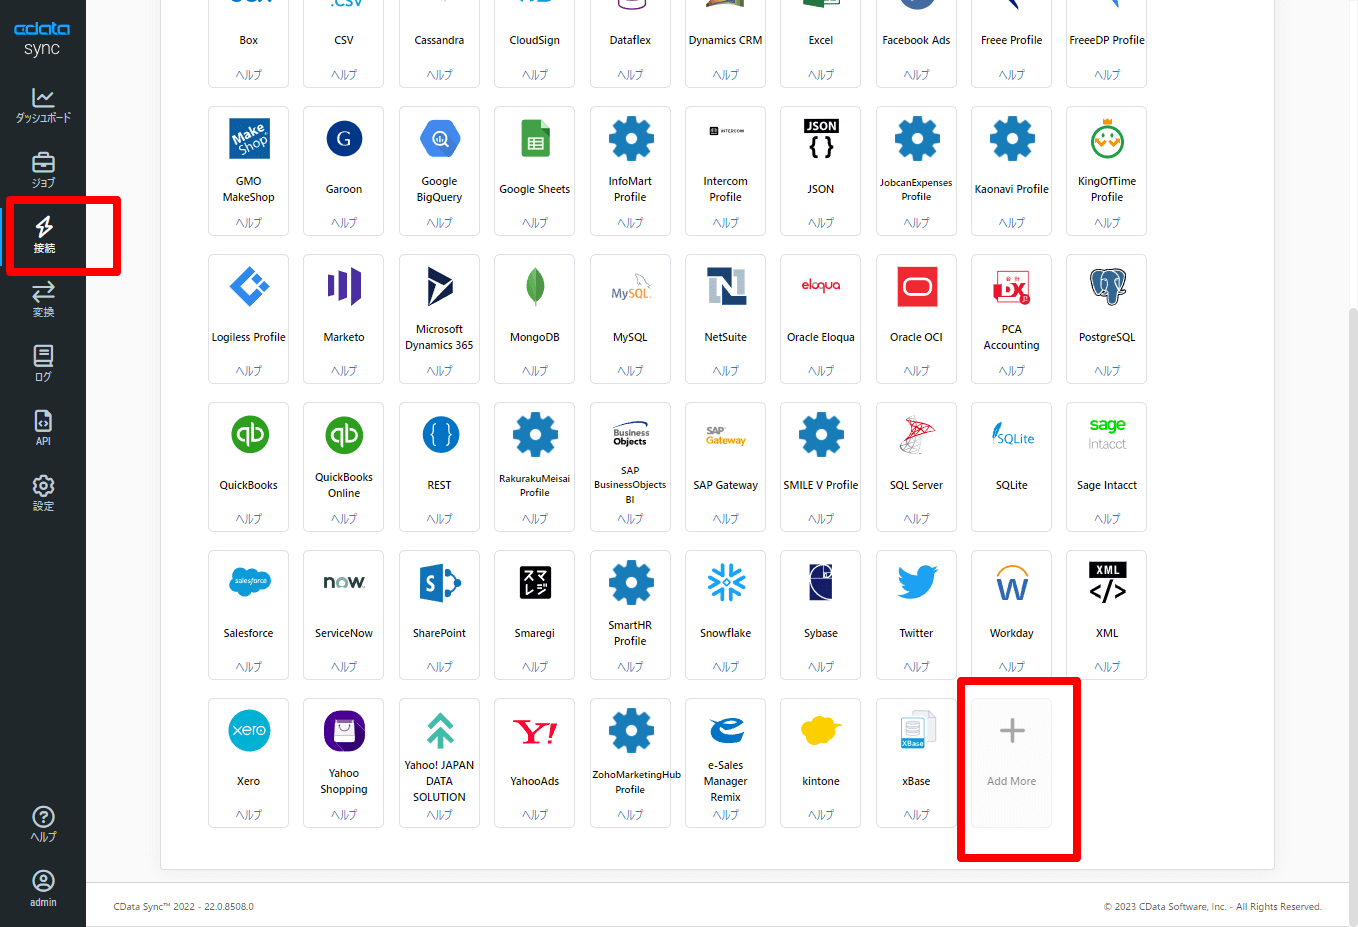
Task: Open the ログ logs sidebar item
Action: coord(43,364)
